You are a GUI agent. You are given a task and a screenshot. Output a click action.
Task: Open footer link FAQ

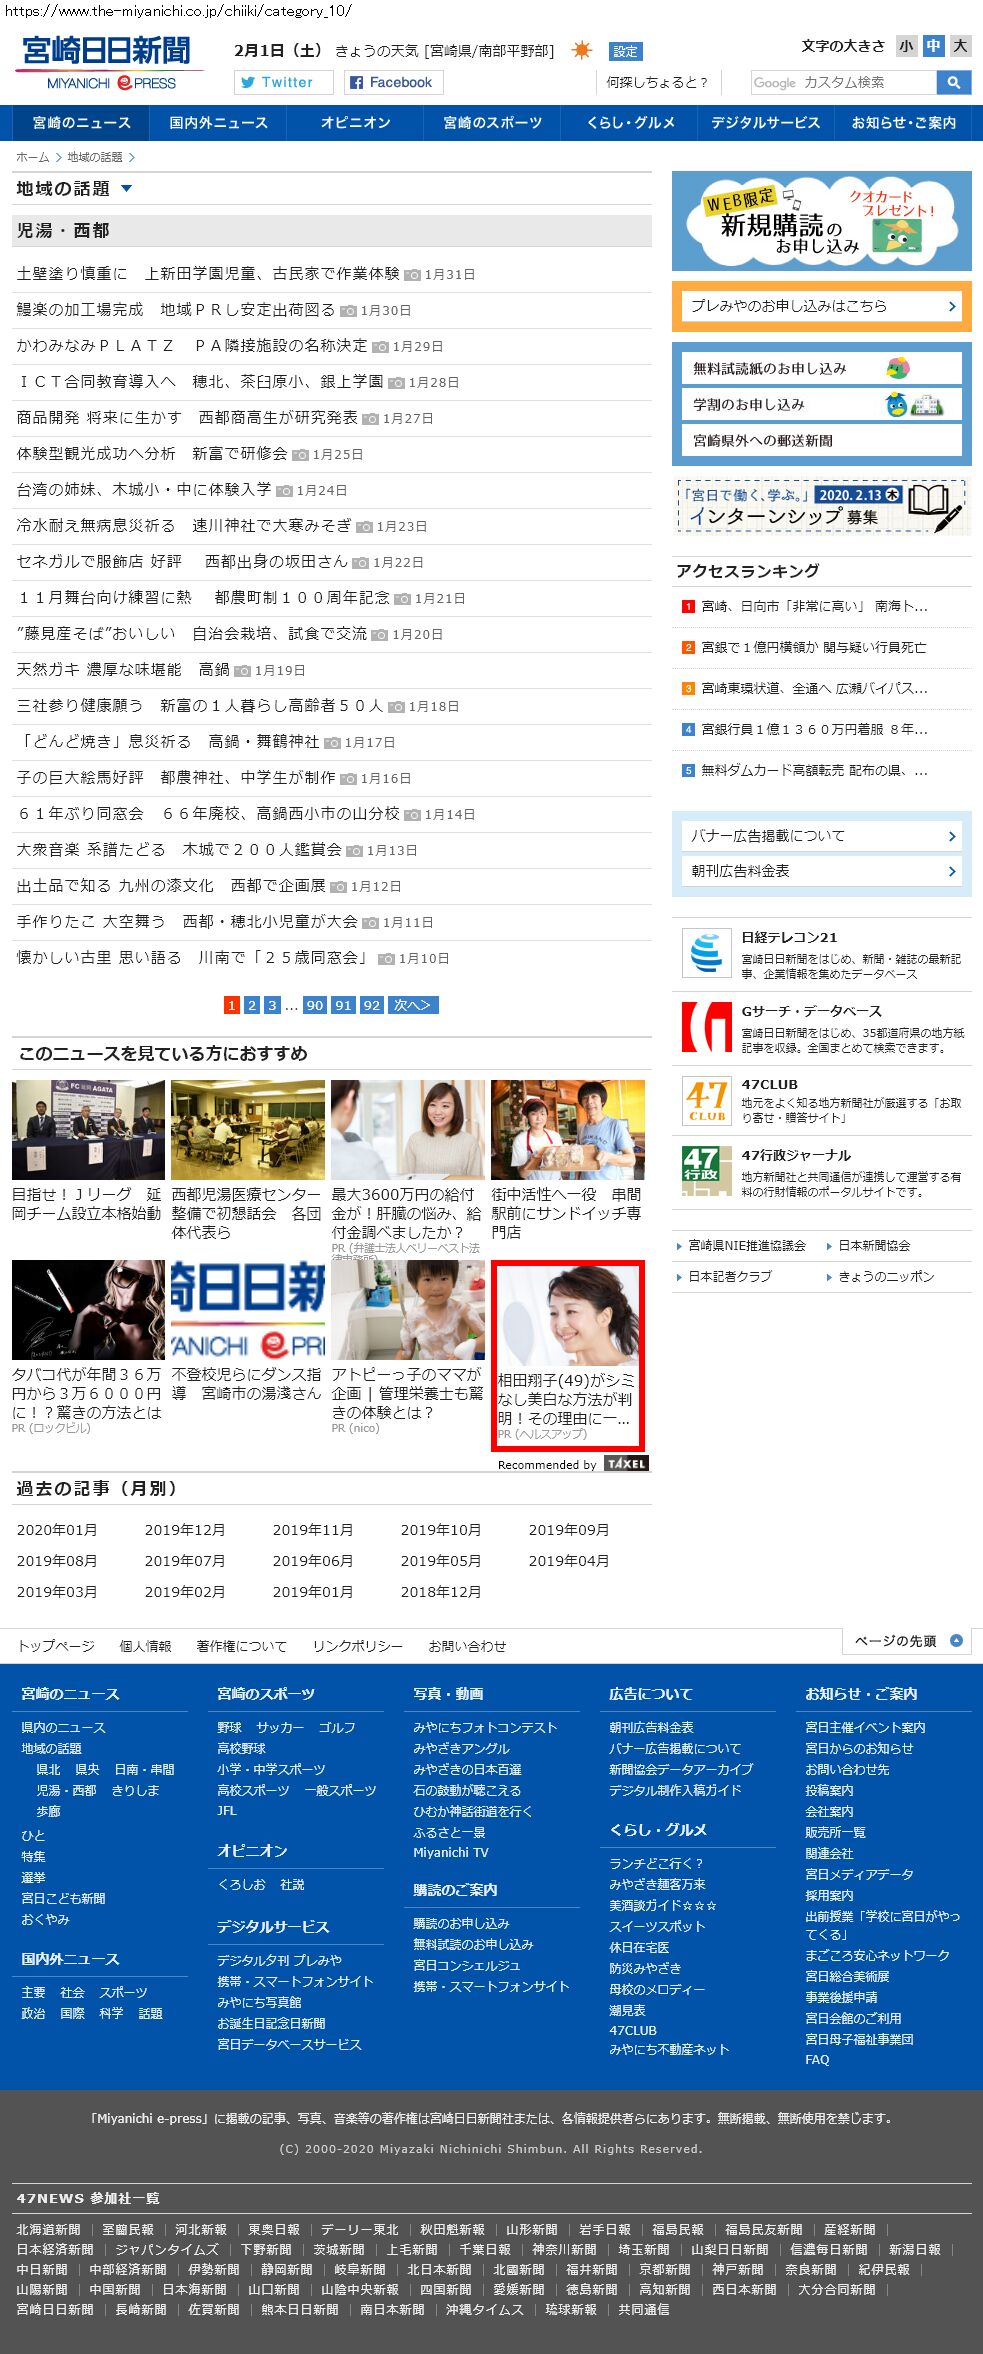(x=817, y=2060)
